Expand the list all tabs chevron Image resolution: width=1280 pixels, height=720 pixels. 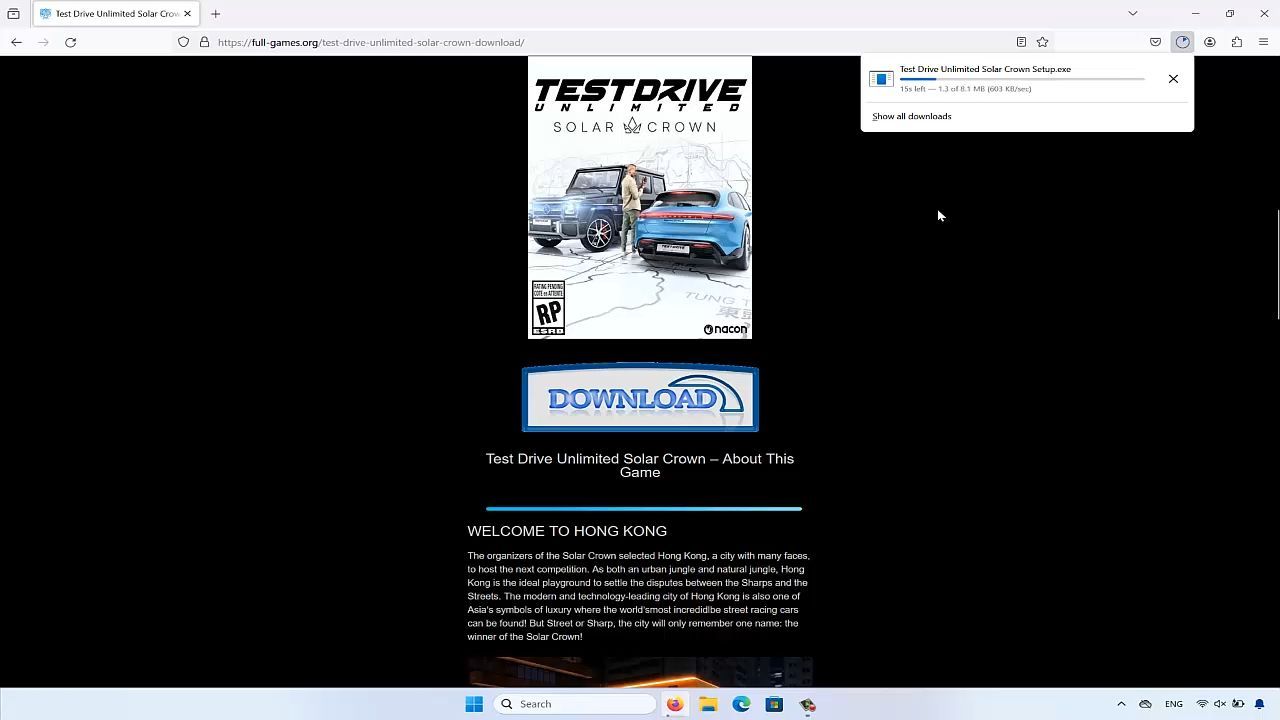point(1133,14)
